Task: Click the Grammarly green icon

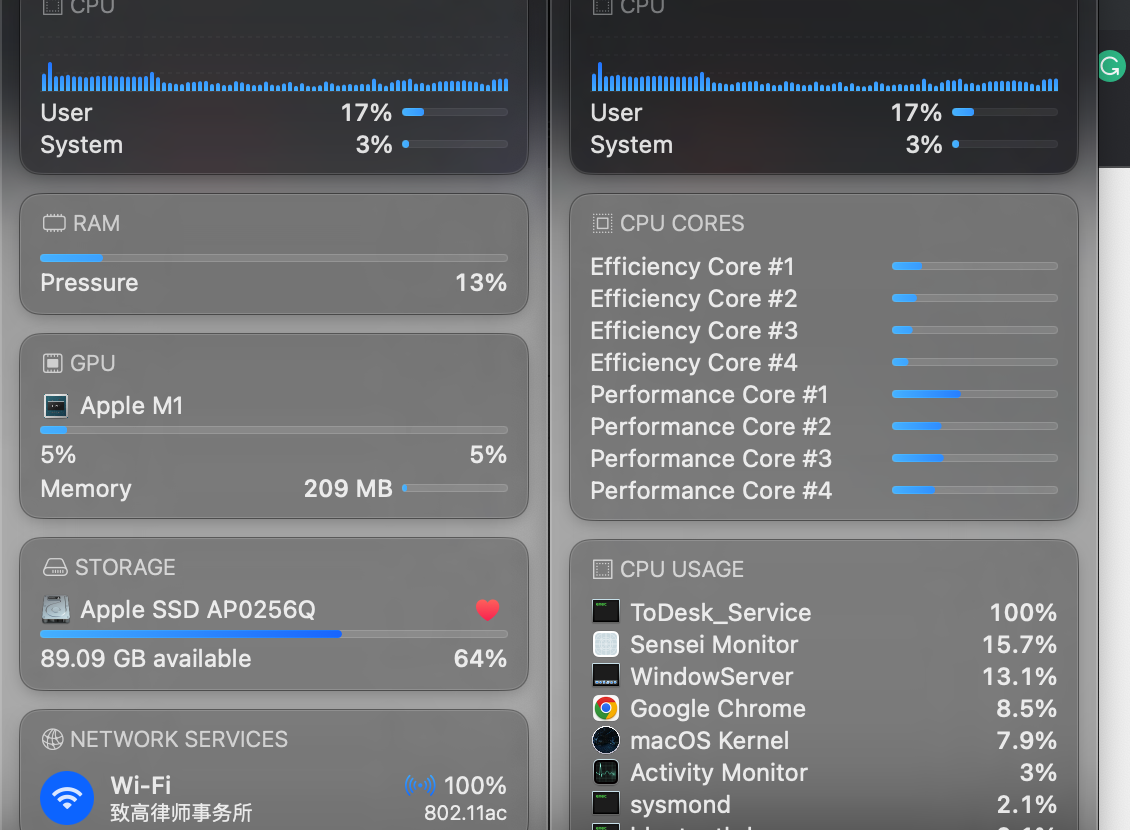Action: click(1111, 66)
